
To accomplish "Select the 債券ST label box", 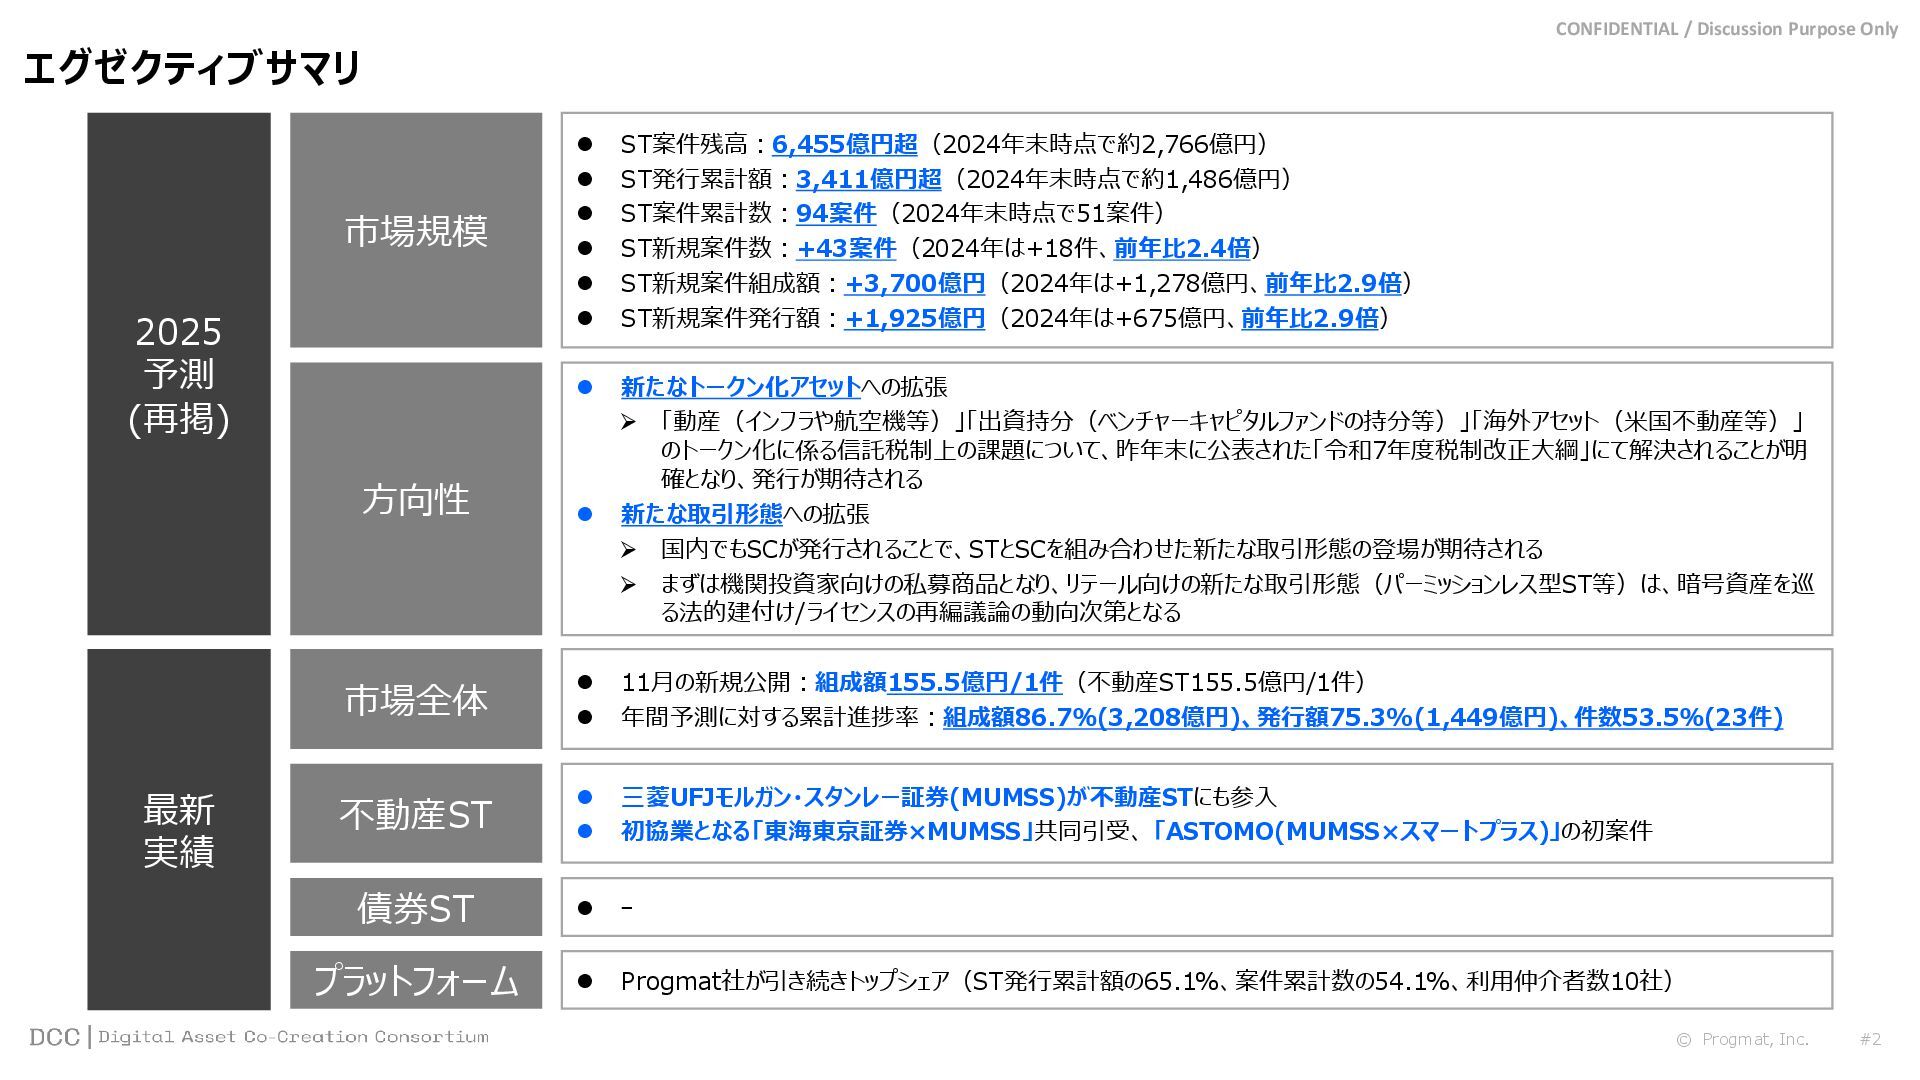I will pyautogui.click(x=416, y=907).
